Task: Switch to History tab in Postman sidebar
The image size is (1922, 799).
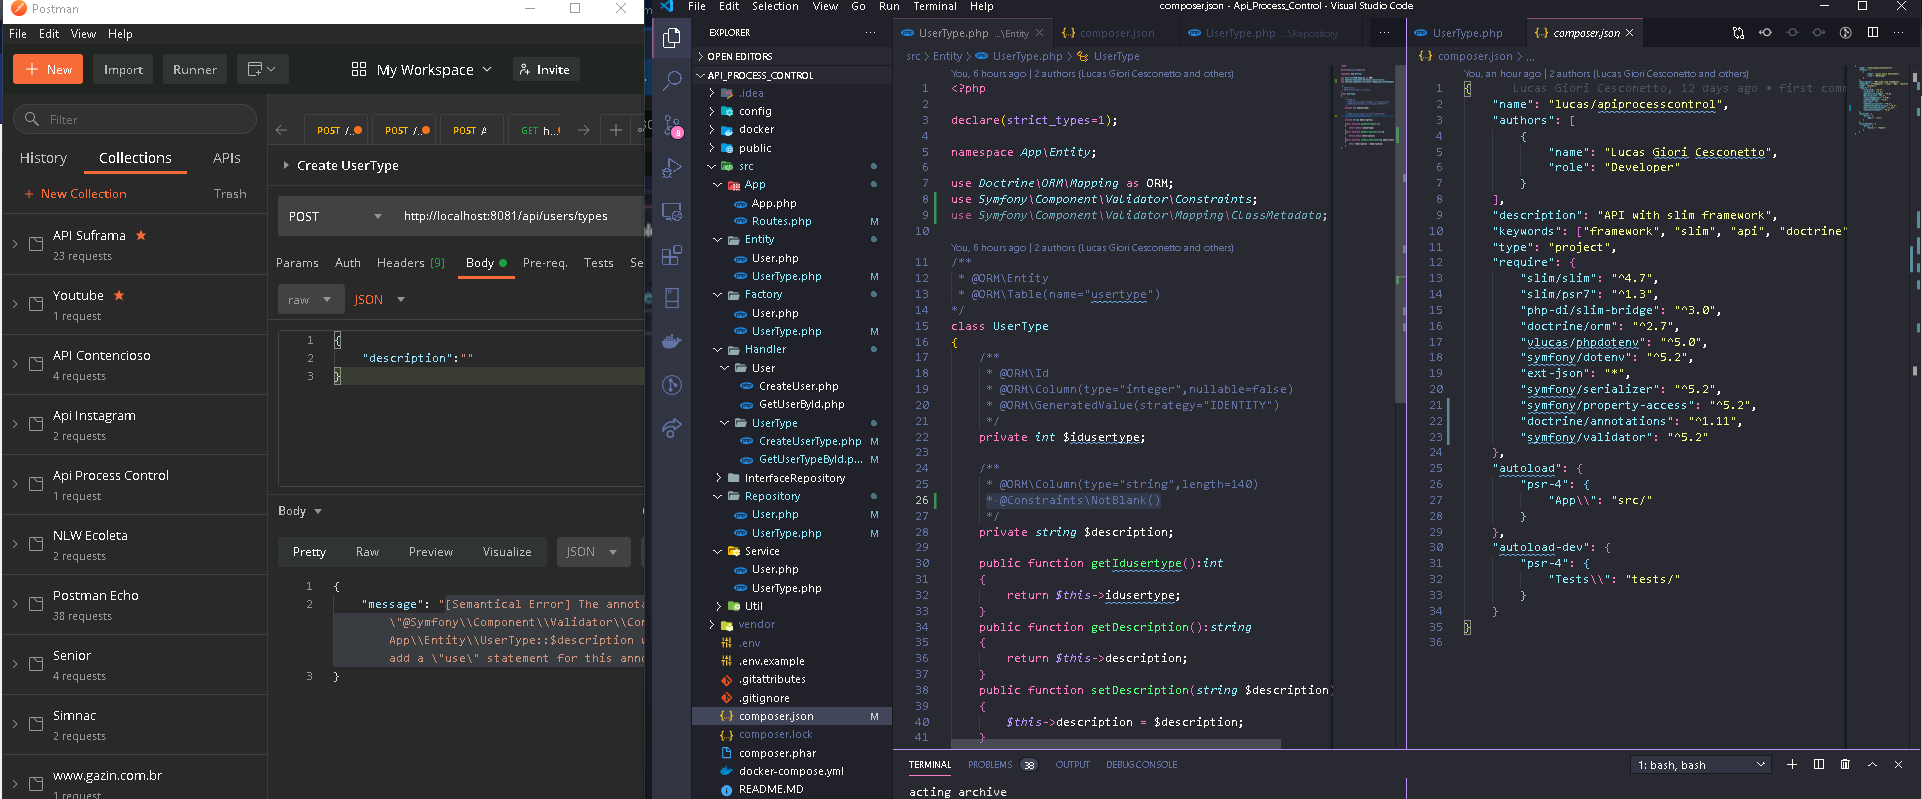Action: coord(43,158)
